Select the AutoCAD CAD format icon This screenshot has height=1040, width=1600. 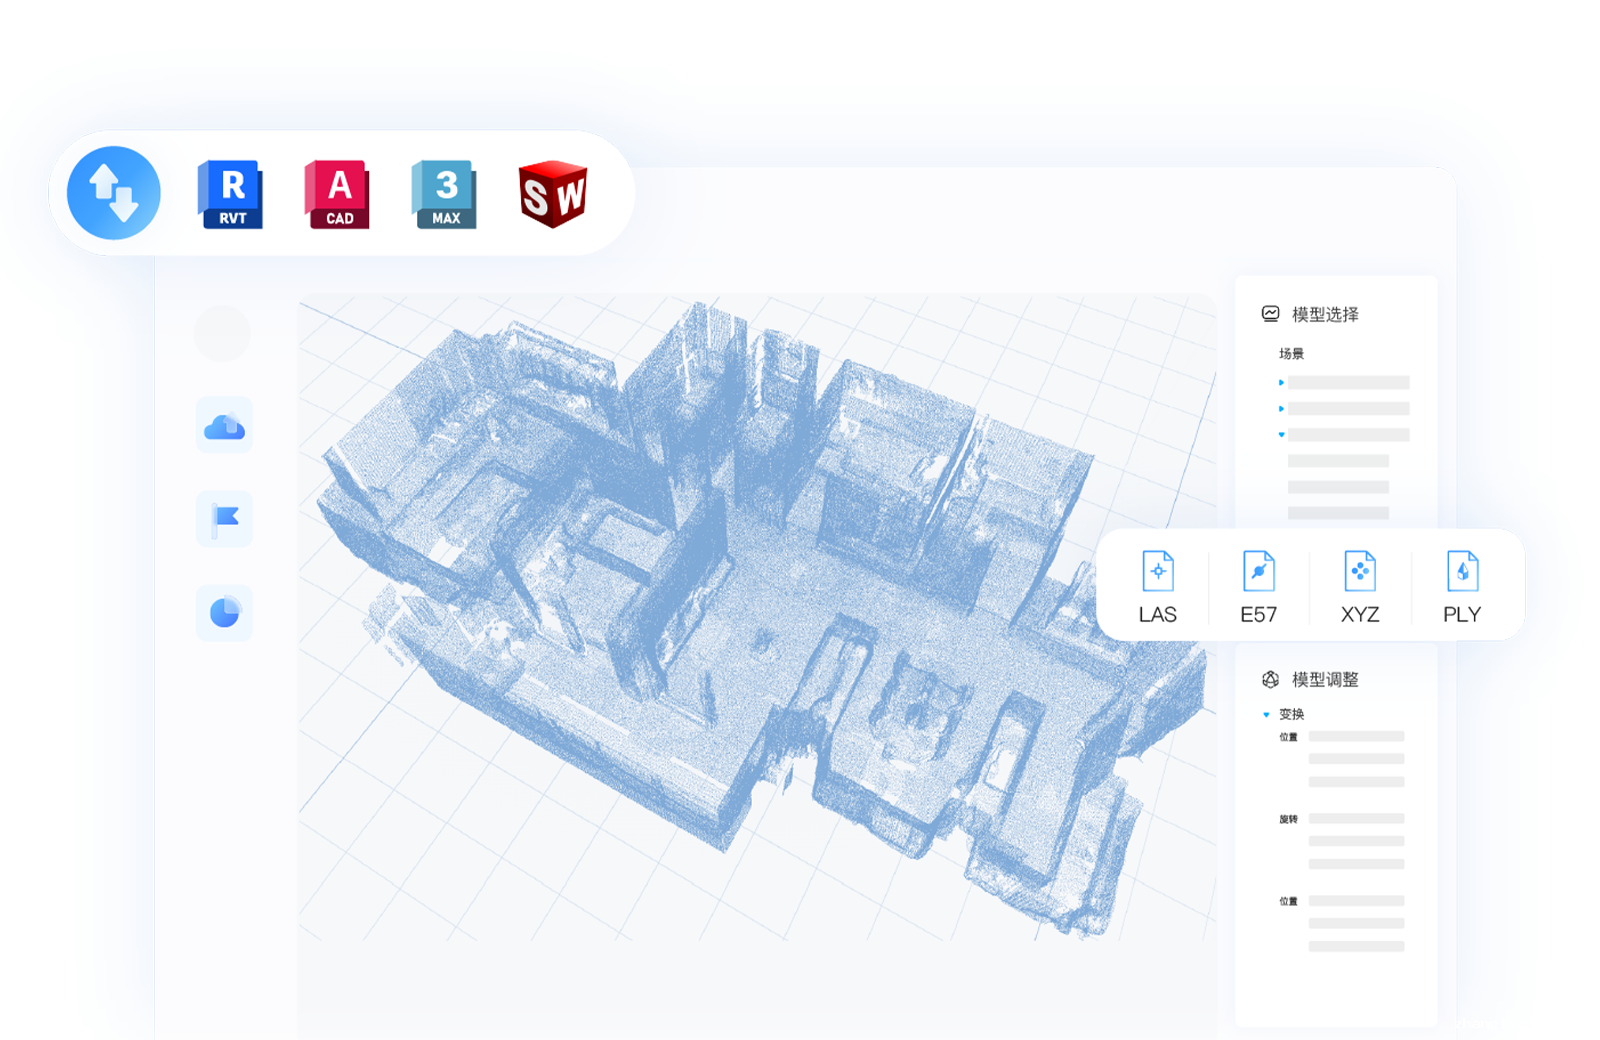tap(338, 194)
